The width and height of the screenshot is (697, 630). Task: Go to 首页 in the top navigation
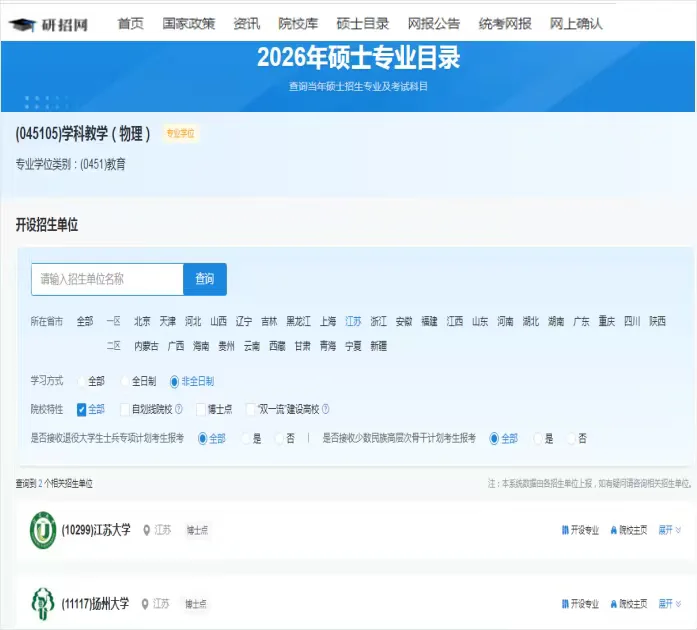click(x=131, y=23)
